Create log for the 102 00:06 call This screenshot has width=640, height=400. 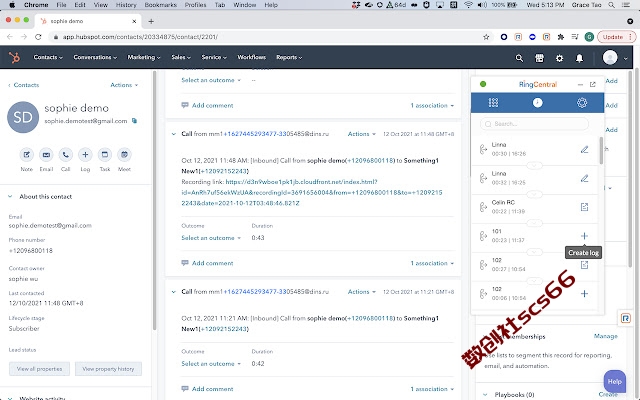584,293
